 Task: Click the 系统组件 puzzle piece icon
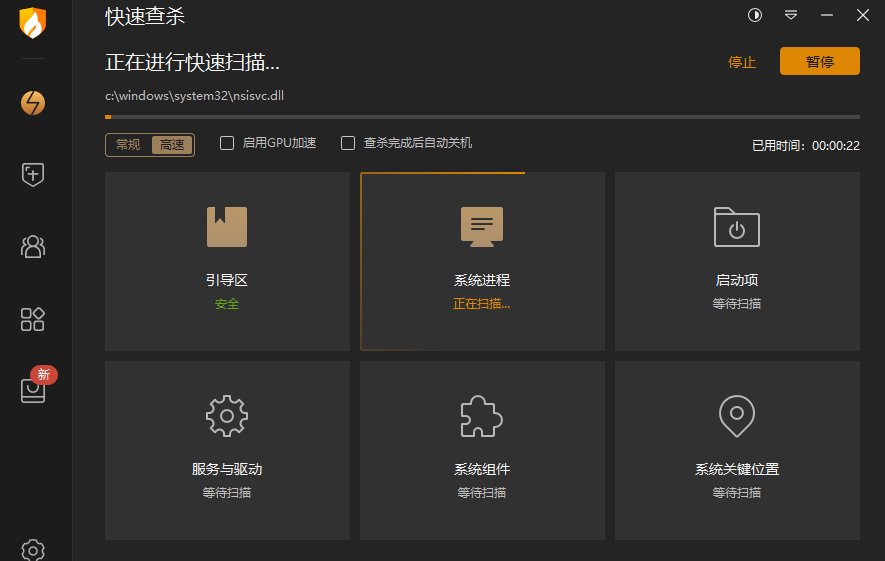coord(482,415)
